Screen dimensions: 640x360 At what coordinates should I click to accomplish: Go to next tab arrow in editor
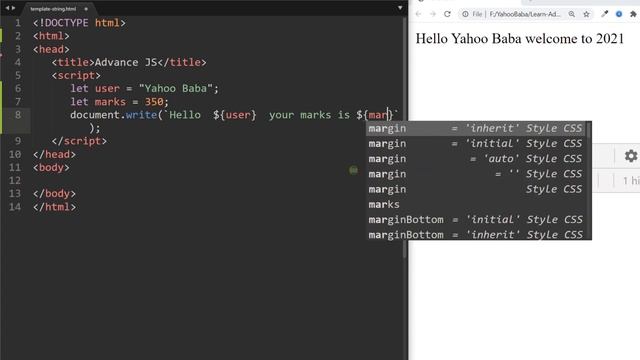pyautogui.click(x=13, y=8)
